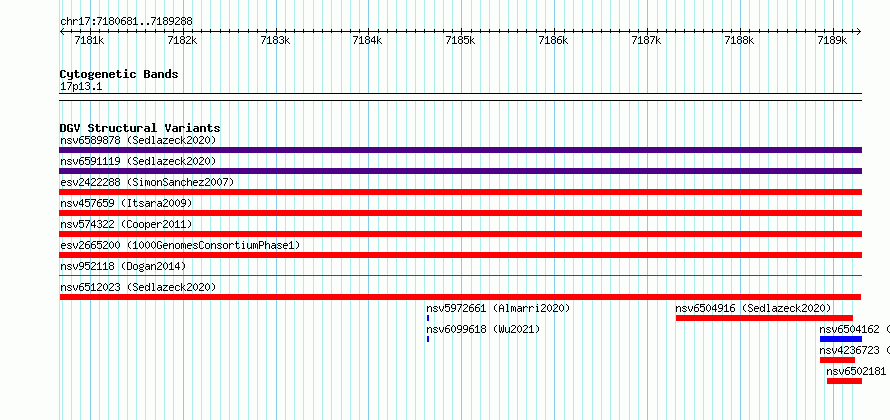Open variant nsv6504916 (Sedlazeck2020) label
The image size is (890, 420).
click(x=753, y=308)
